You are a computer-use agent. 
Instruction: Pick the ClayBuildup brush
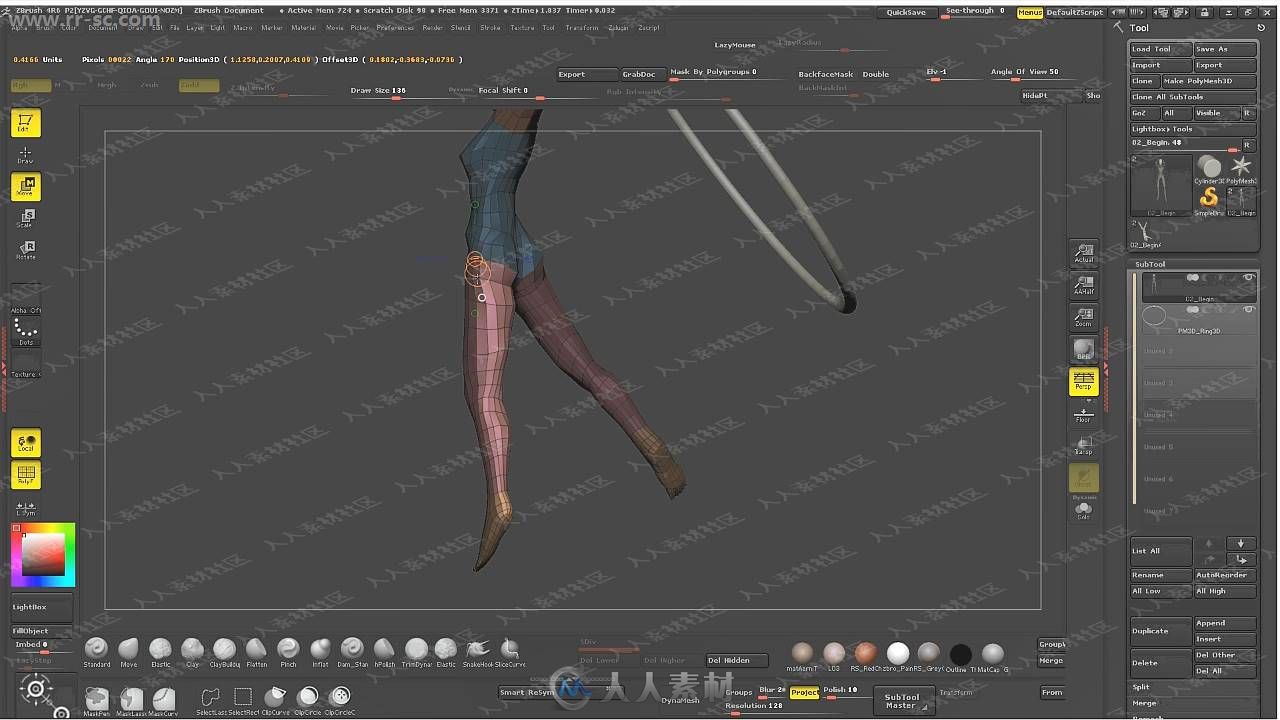point(225,652)
